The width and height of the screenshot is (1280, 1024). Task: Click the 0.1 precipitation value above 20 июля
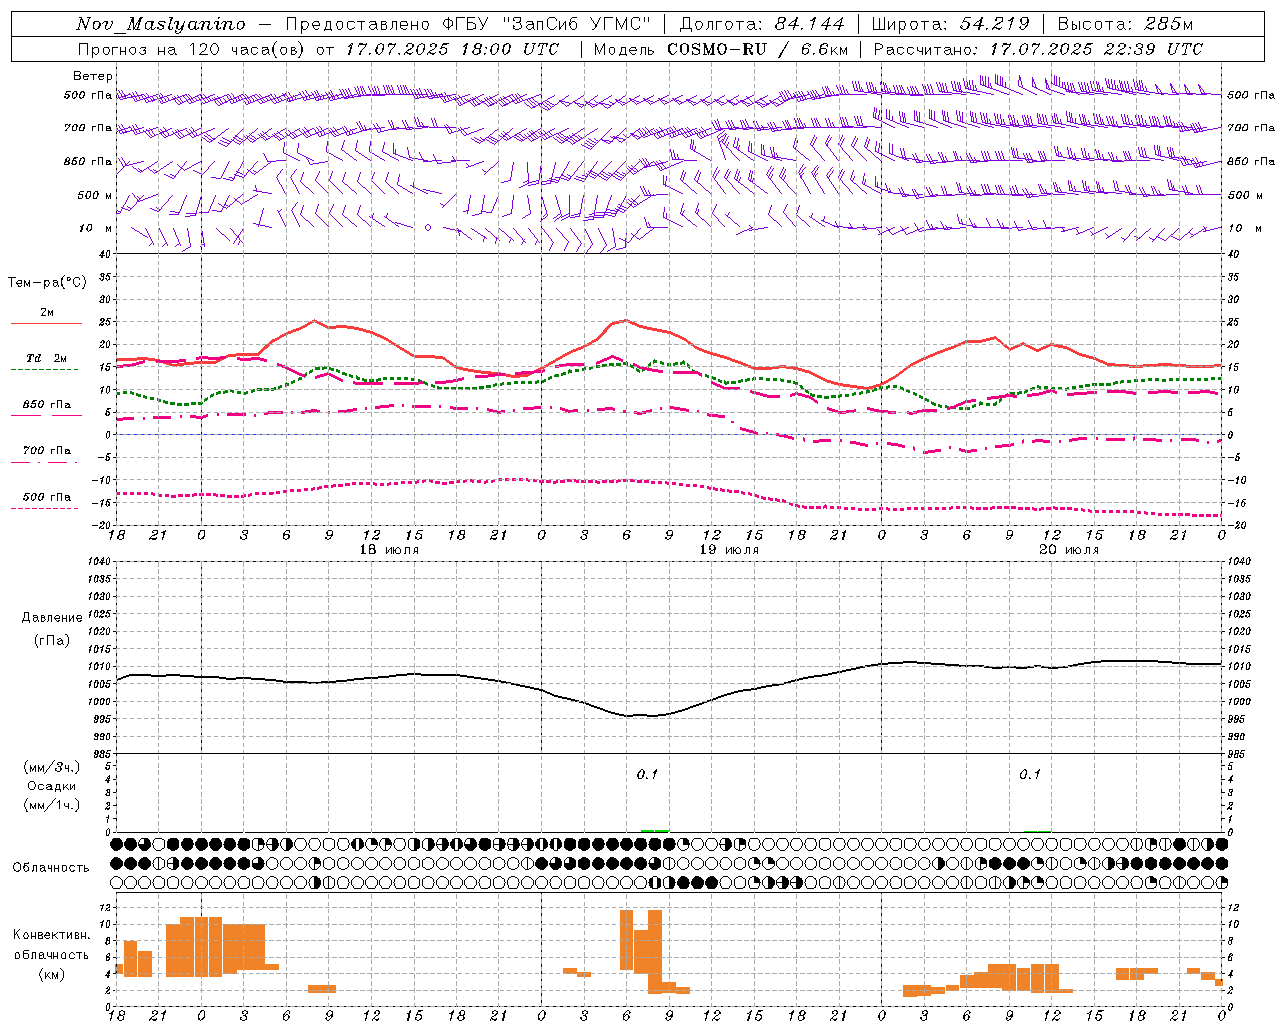coord(1029,774)
